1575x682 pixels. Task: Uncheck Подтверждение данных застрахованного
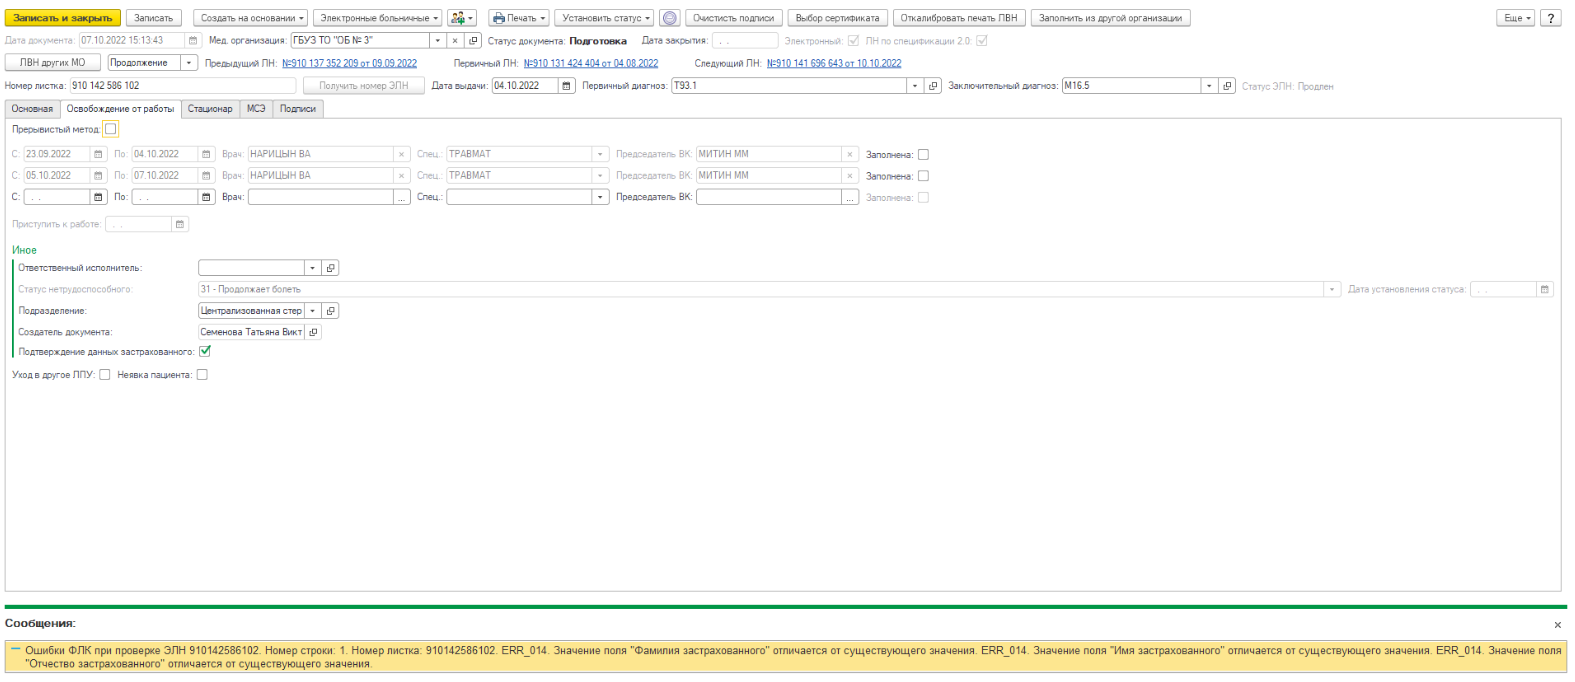click(x=205, y=351)
